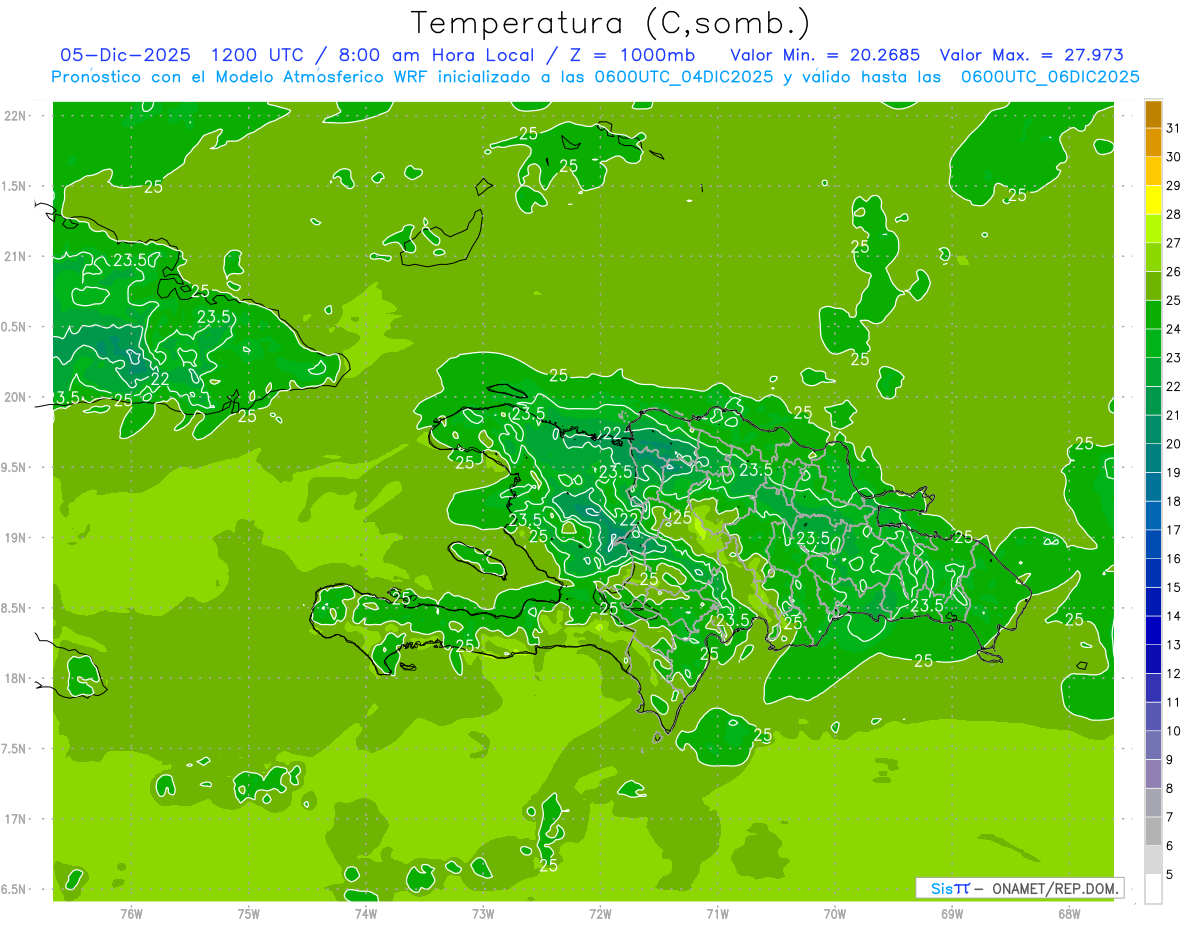Select the yellow swatch between 28 and 29
1200x927 pixels.
tap(1153, 200)
